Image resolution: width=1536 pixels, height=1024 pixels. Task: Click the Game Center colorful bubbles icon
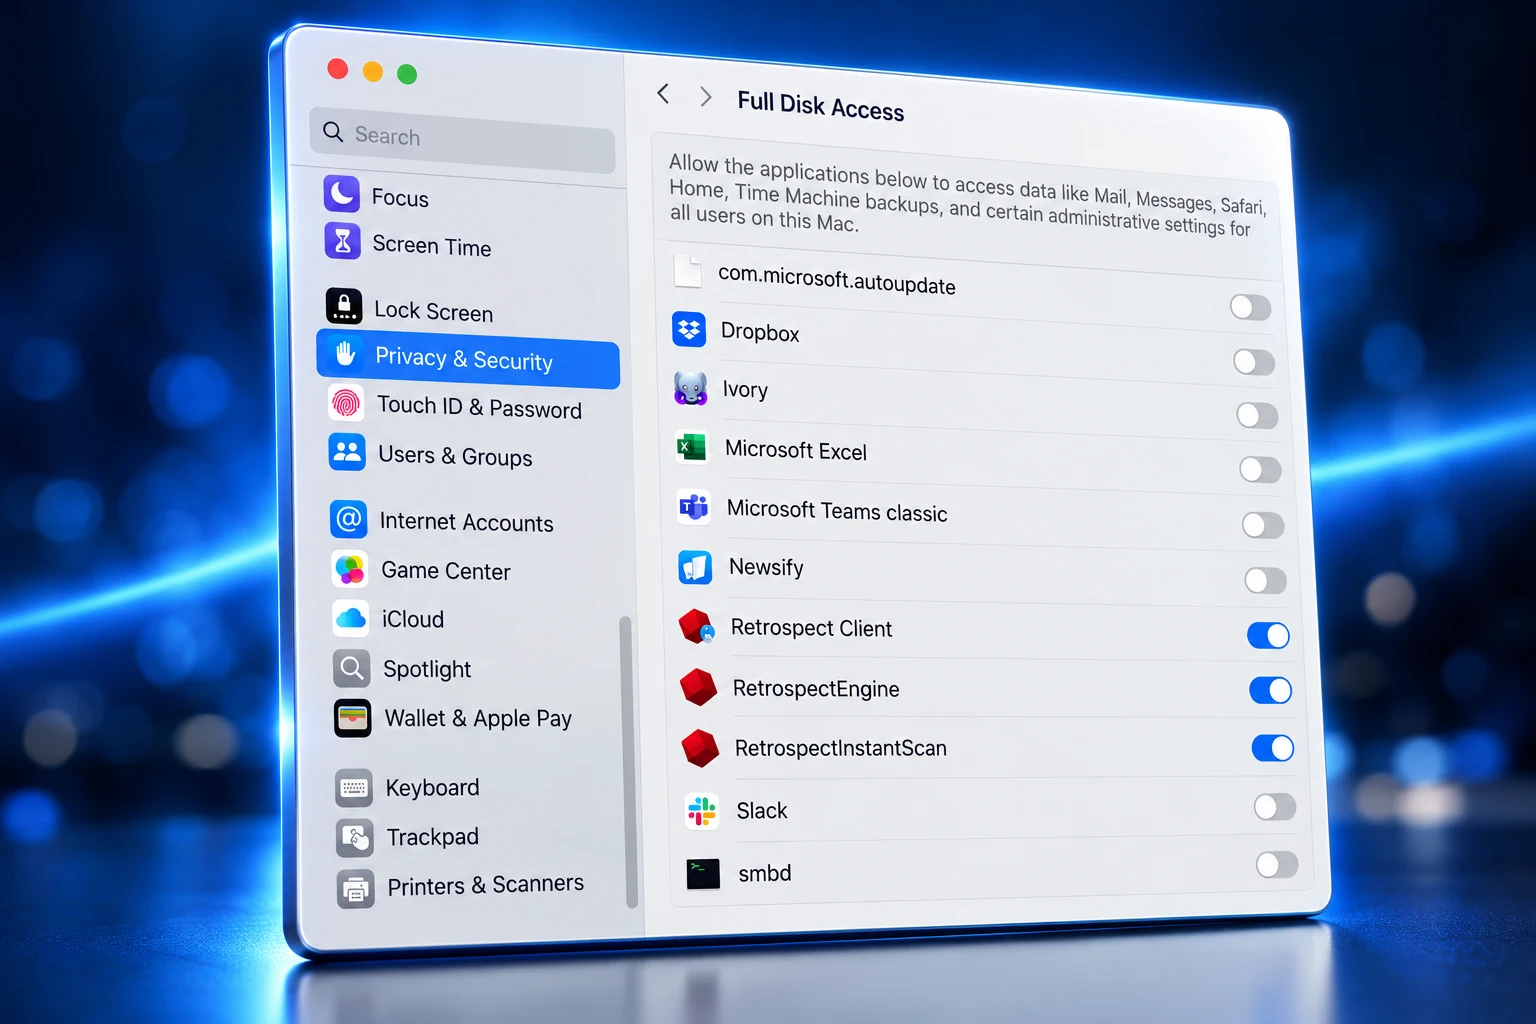349,569
